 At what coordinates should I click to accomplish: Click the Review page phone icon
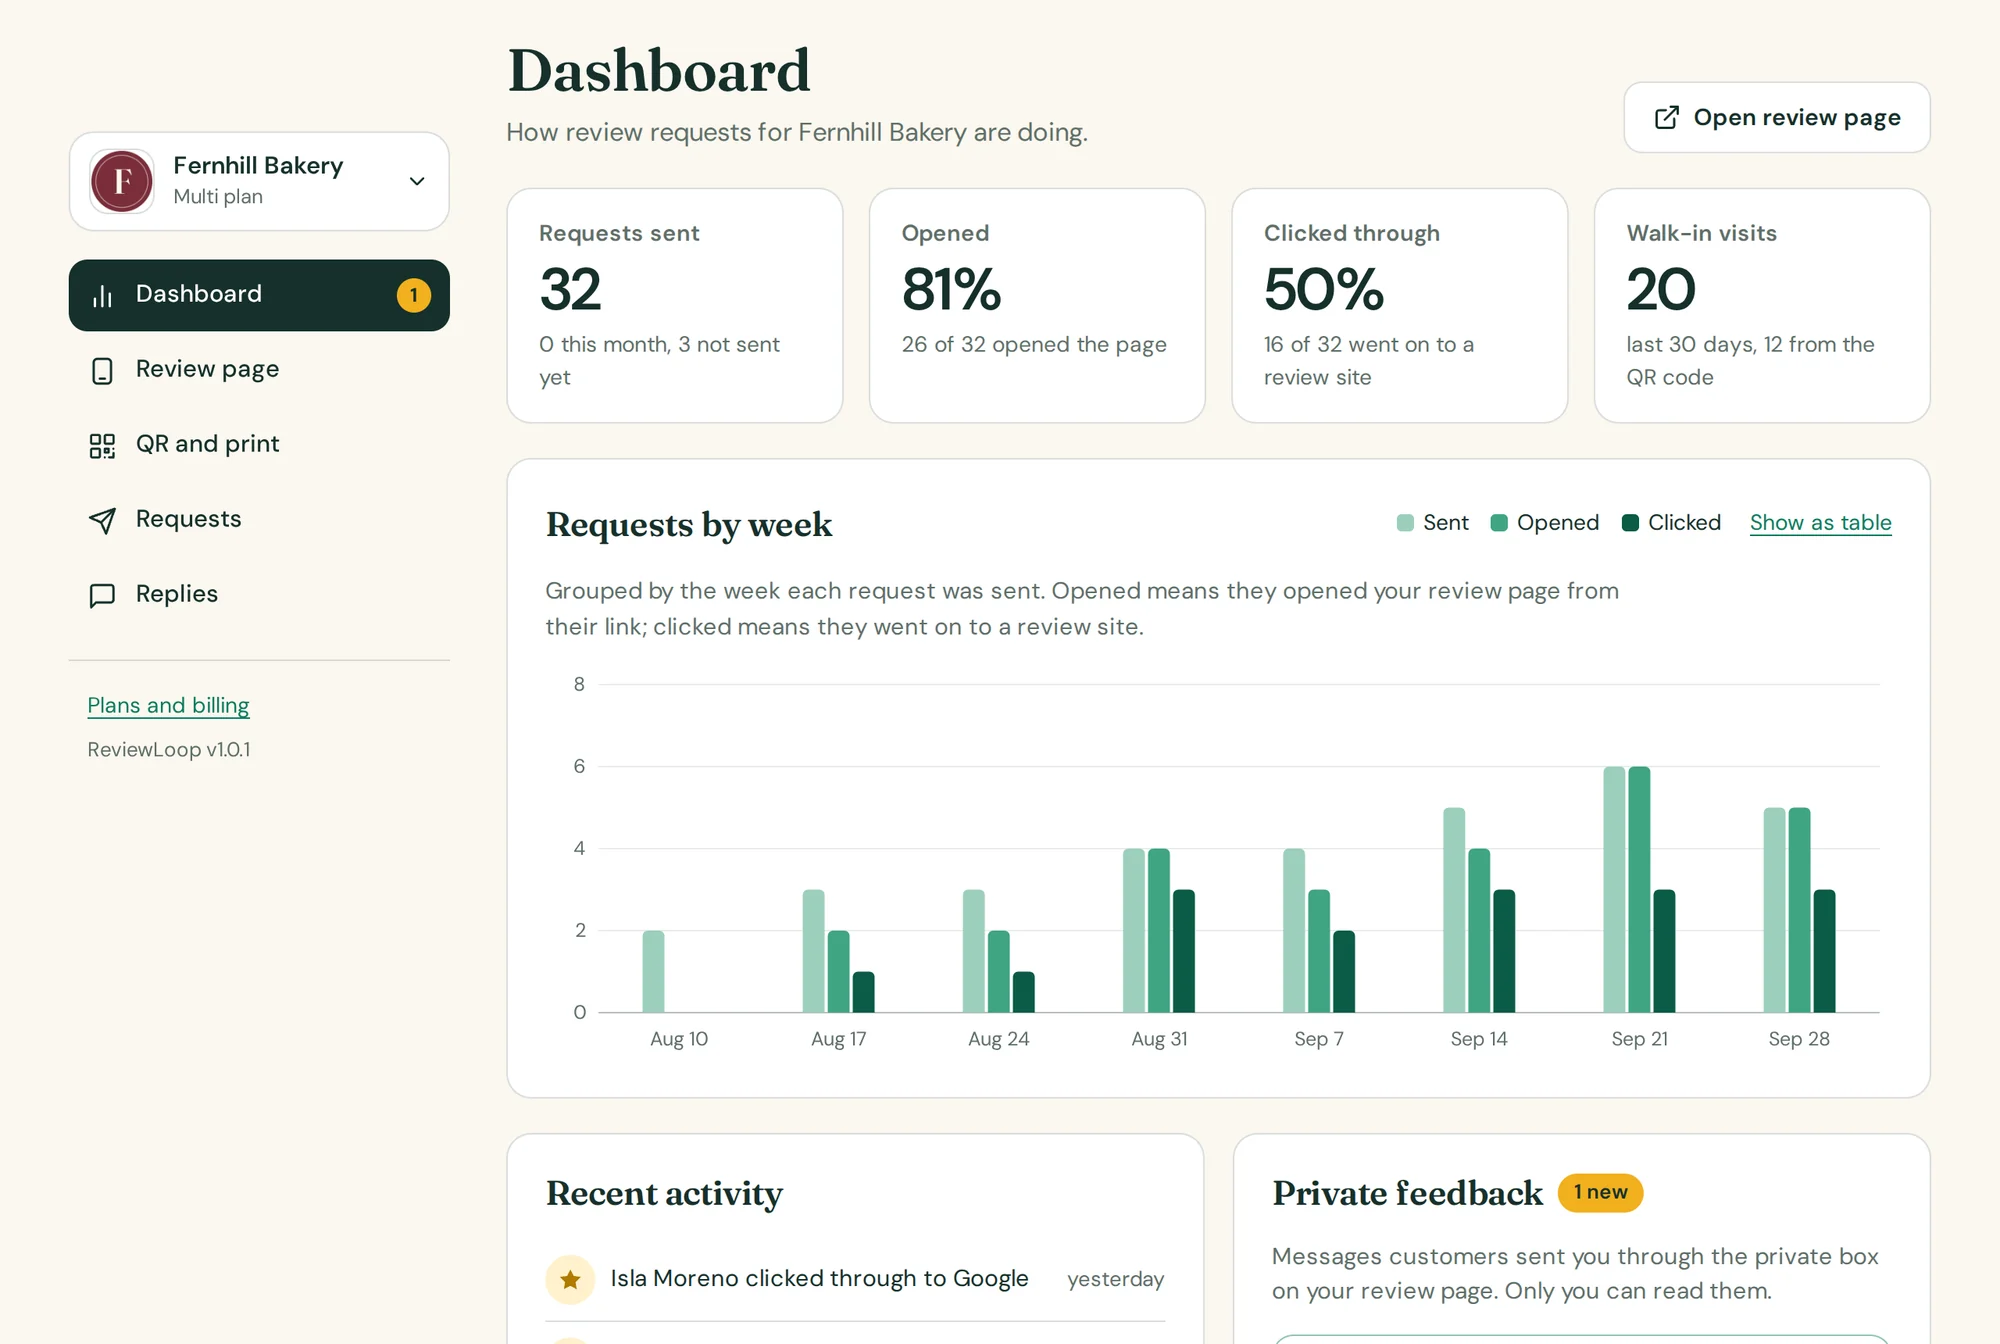102,370
